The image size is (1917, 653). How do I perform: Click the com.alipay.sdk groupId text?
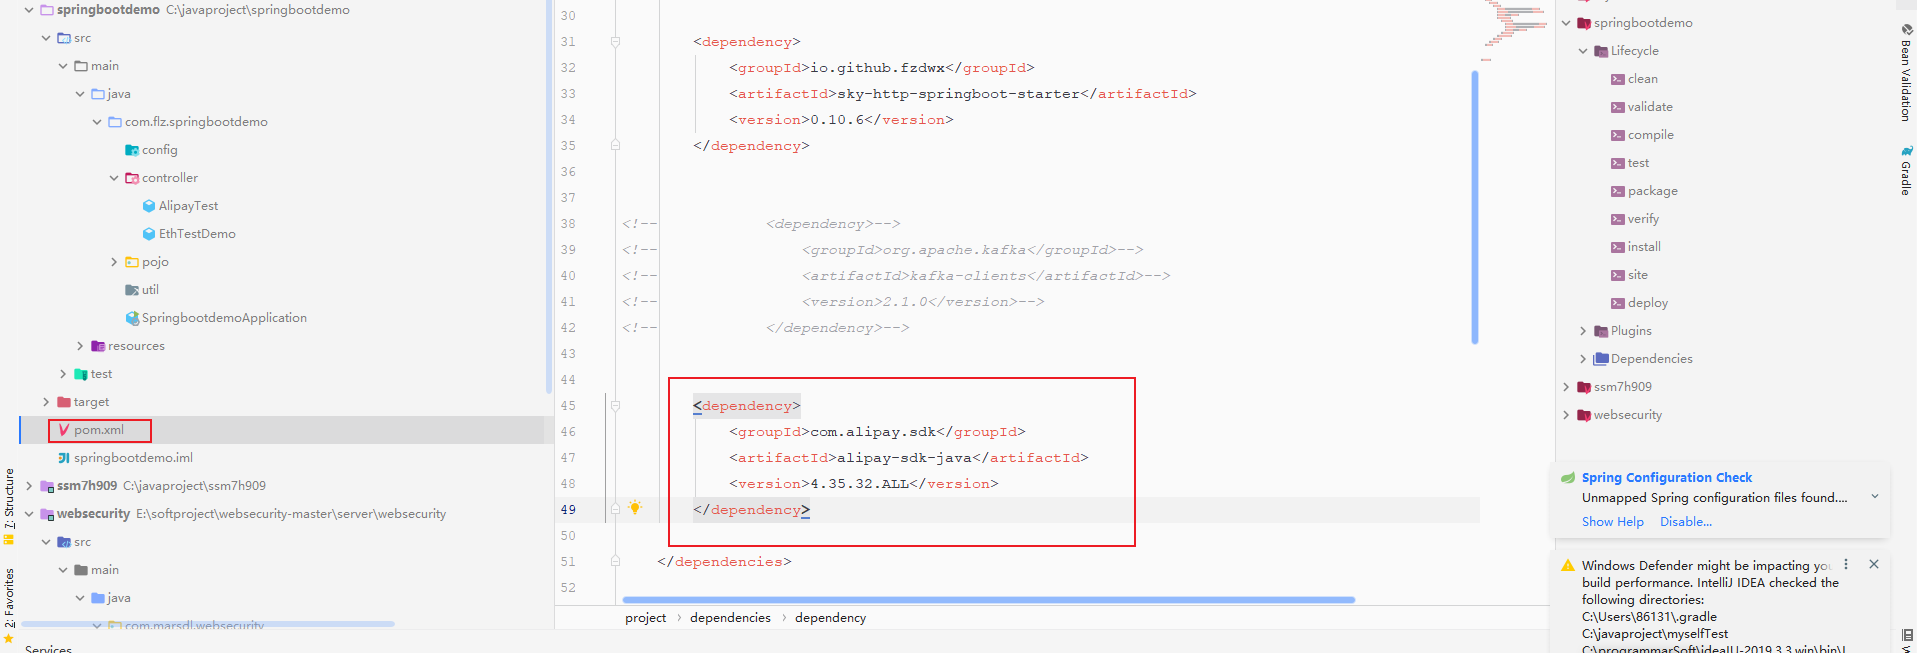[873, 432]
